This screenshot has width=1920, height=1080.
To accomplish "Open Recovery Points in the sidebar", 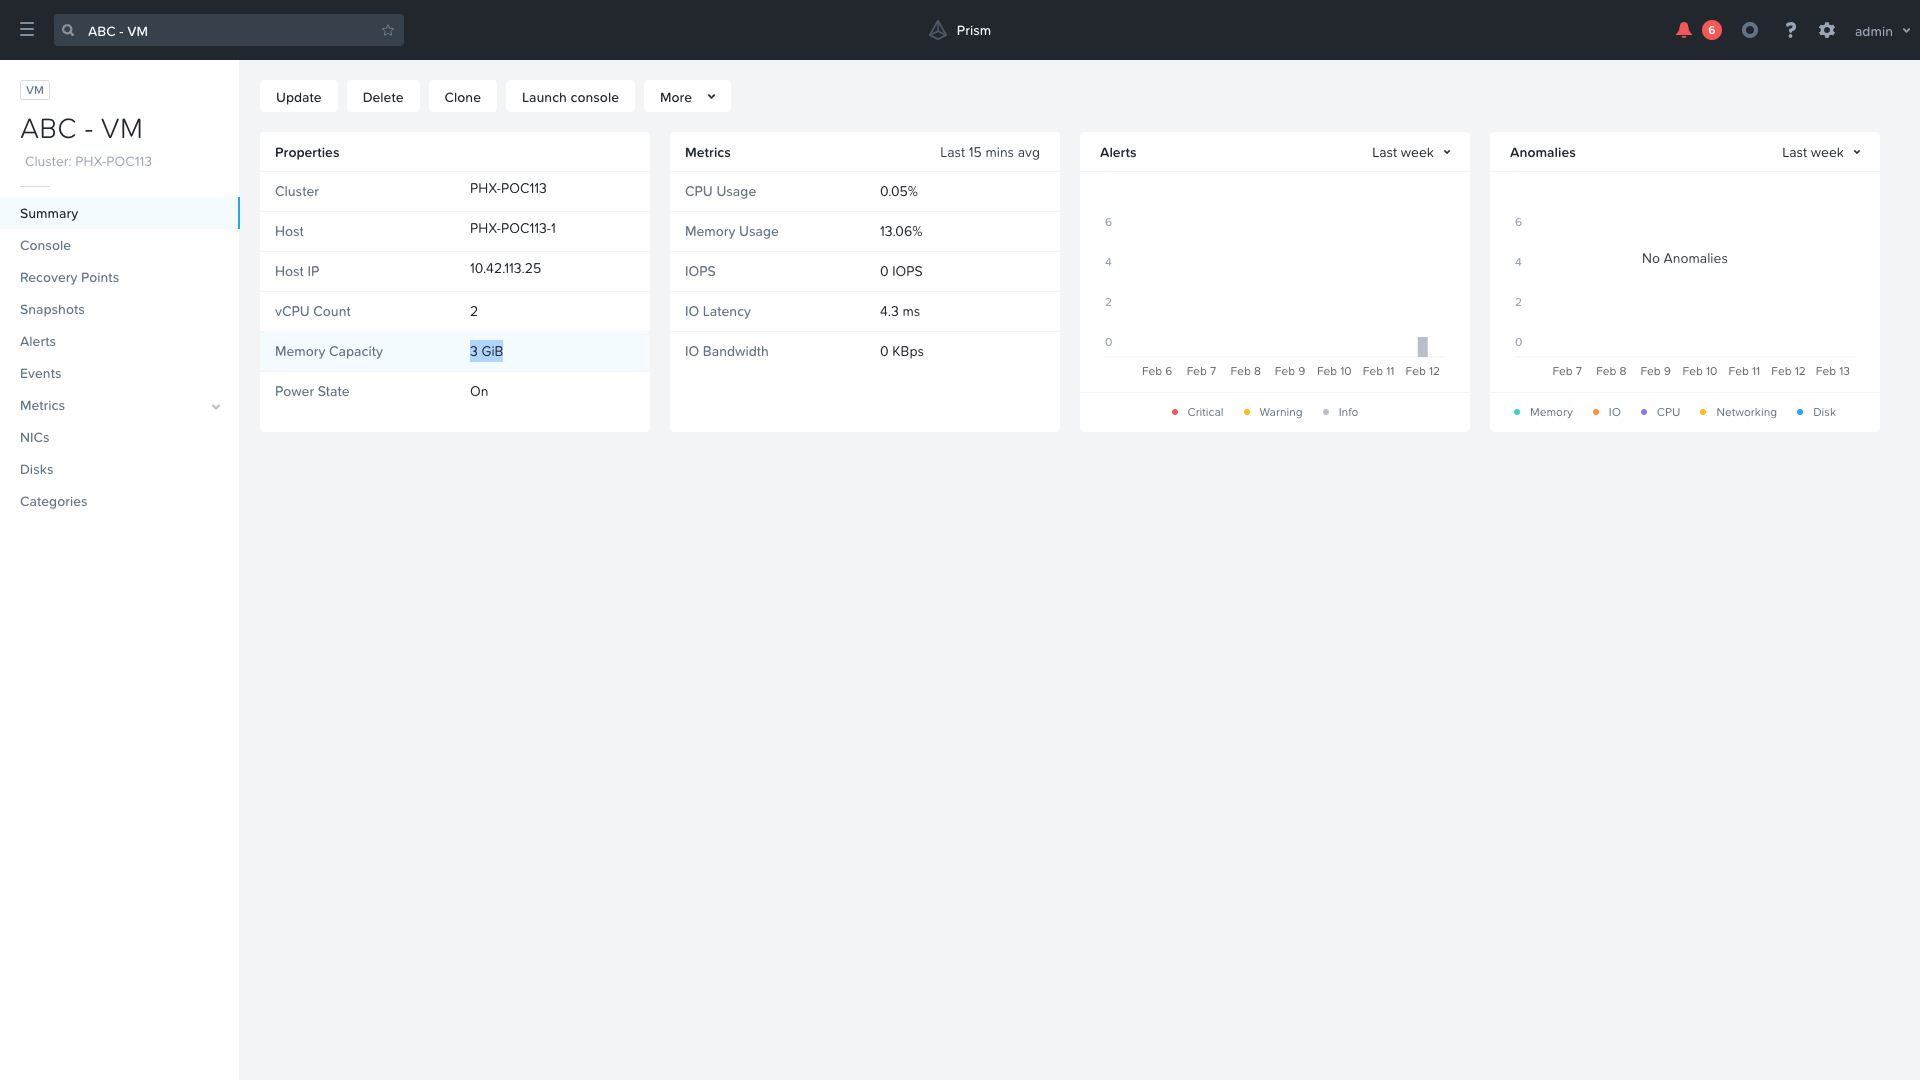I will 119,277.
